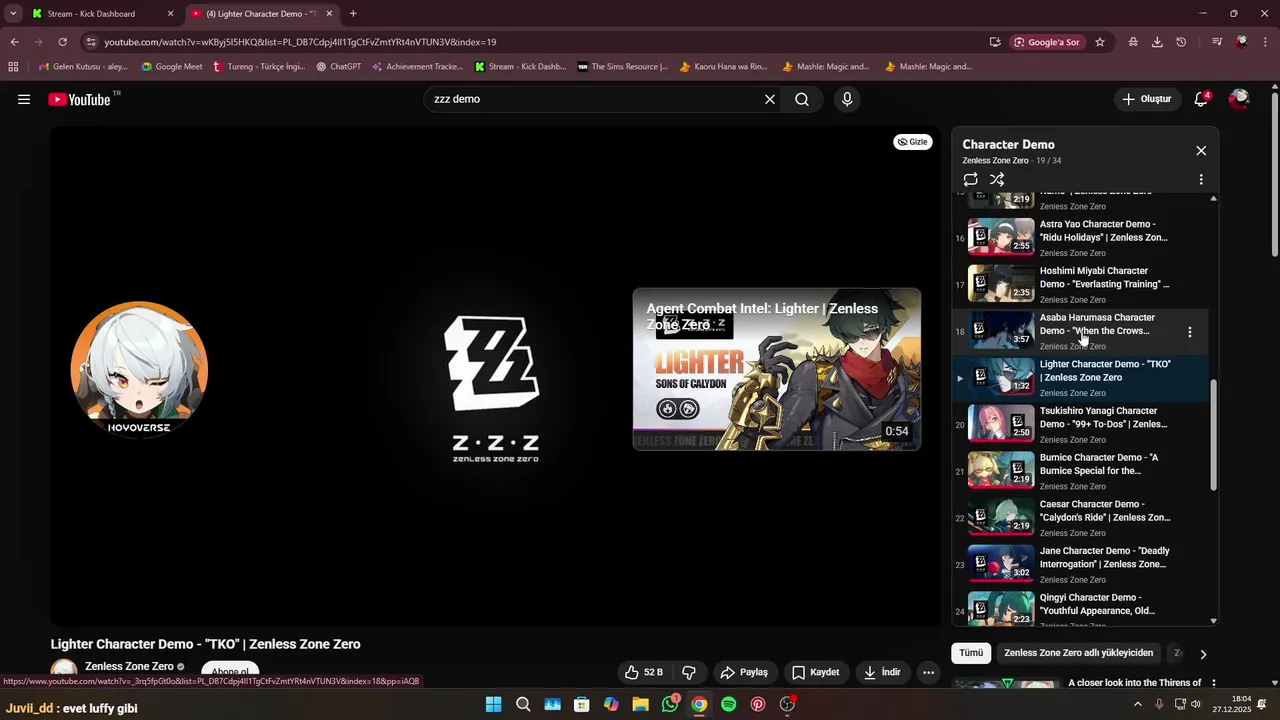Open Zenless Zone Zero channel name link

pyautogui.click(x=129, y=666)
